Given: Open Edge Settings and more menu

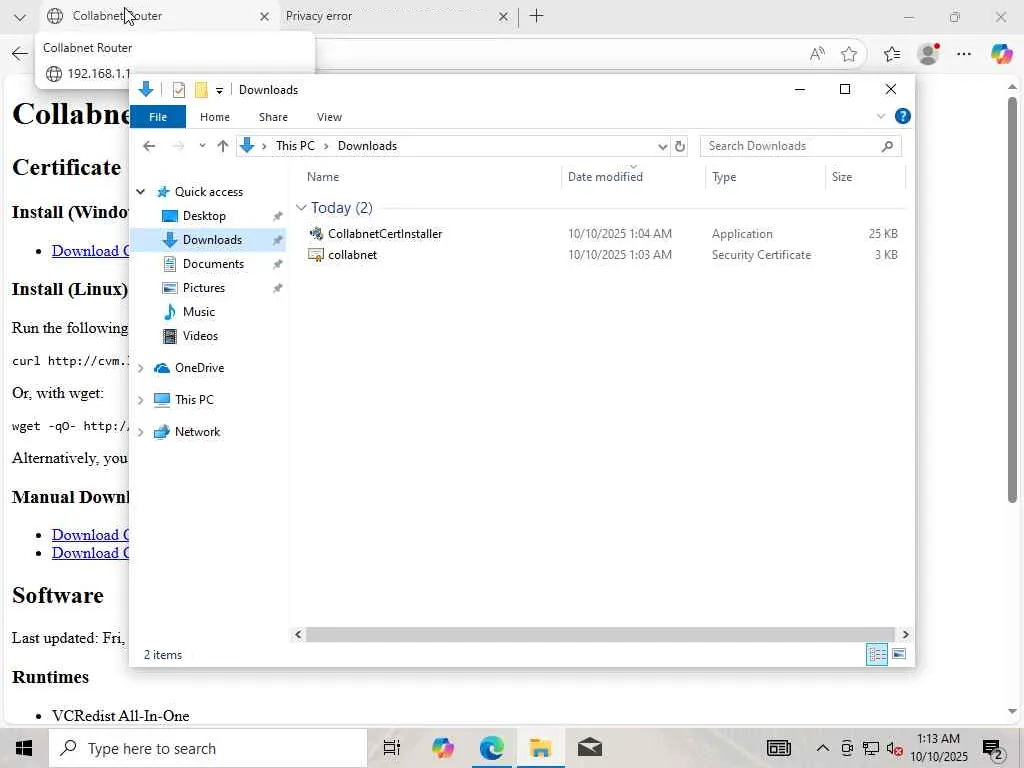Looking at the screenshot, I should (x=964, y=54).
